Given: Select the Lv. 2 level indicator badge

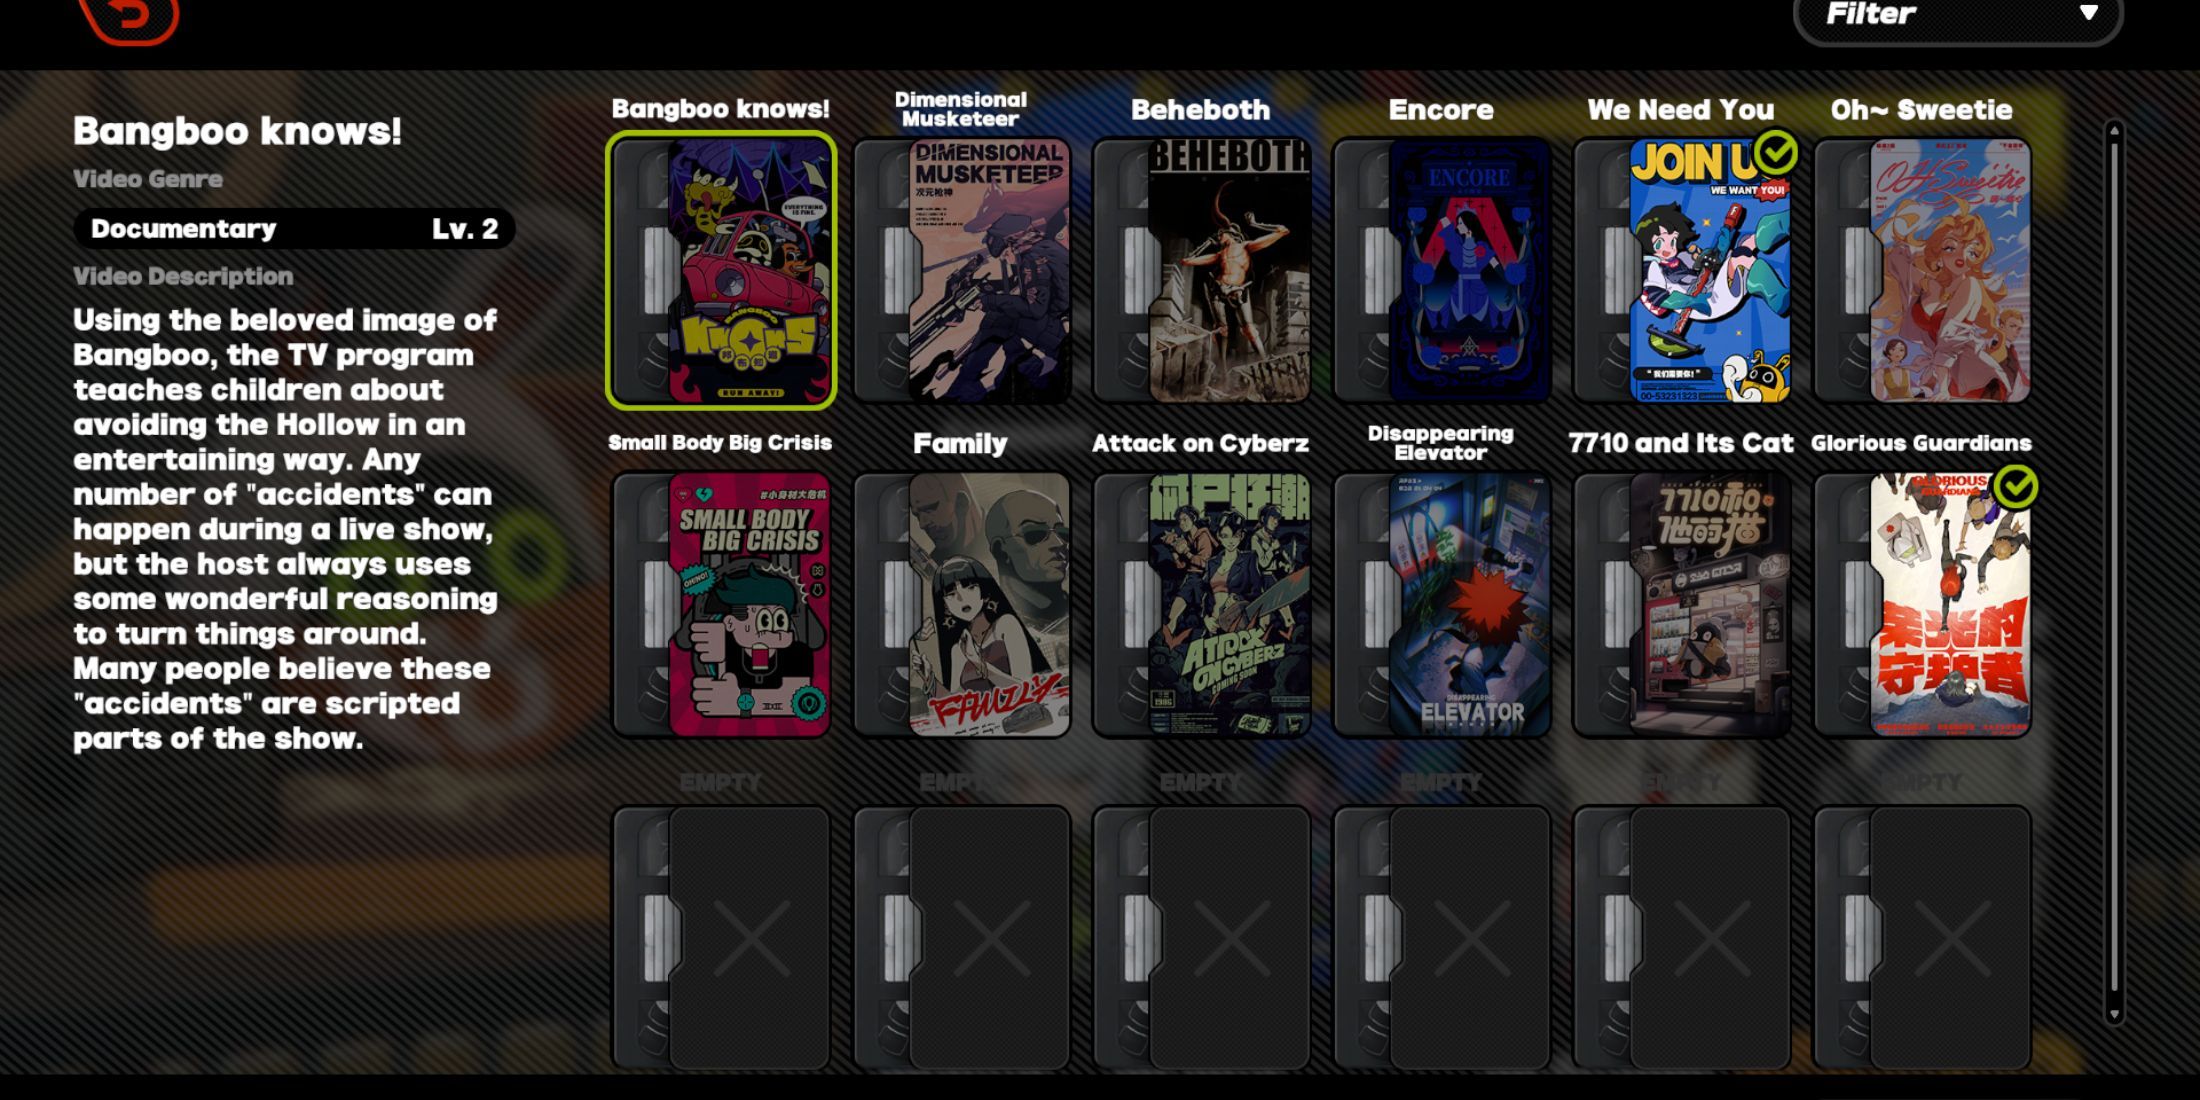Looking at the screenshot, I should [x=471, y=227].
